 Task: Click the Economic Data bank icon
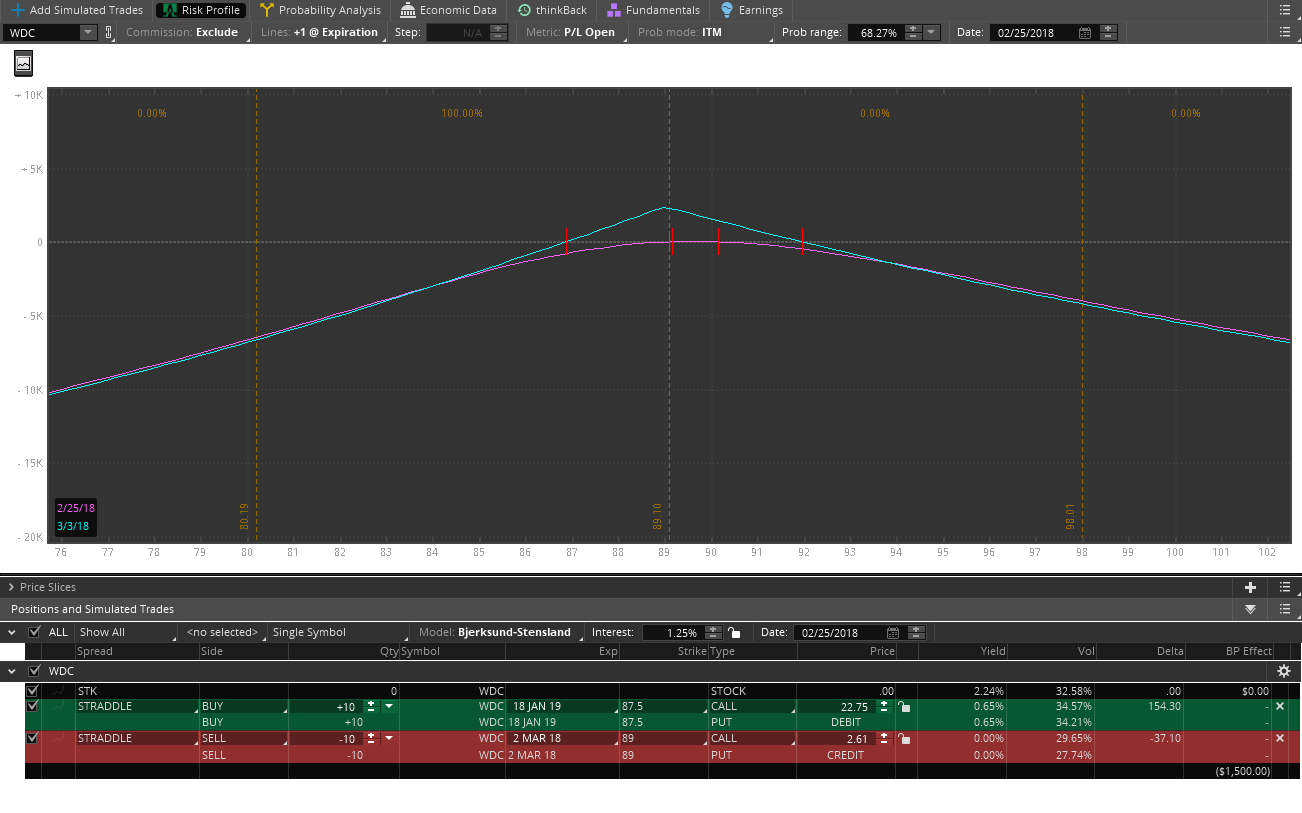[407, 10]
